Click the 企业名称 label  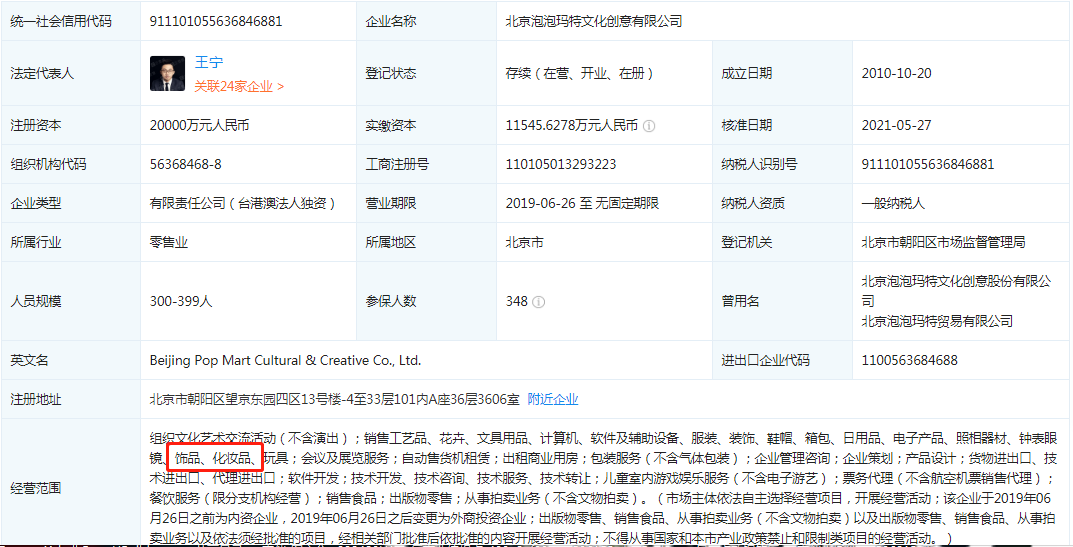click(390, 21)
